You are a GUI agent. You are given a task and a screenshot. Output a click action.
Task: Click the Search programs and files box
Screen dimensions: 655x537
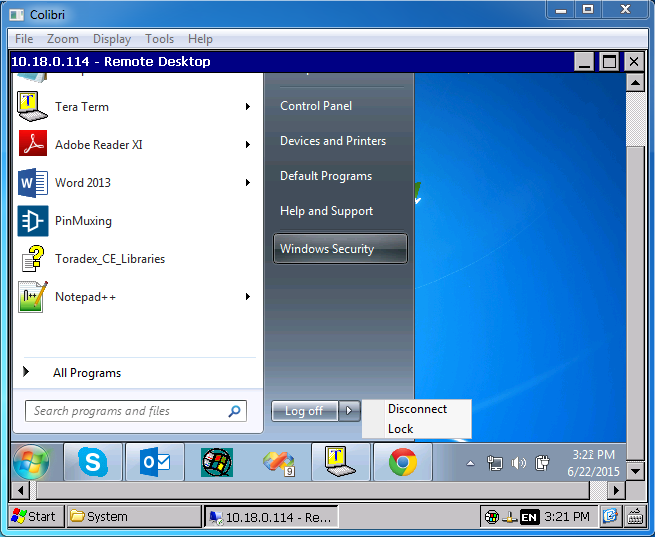click(136, 411)
